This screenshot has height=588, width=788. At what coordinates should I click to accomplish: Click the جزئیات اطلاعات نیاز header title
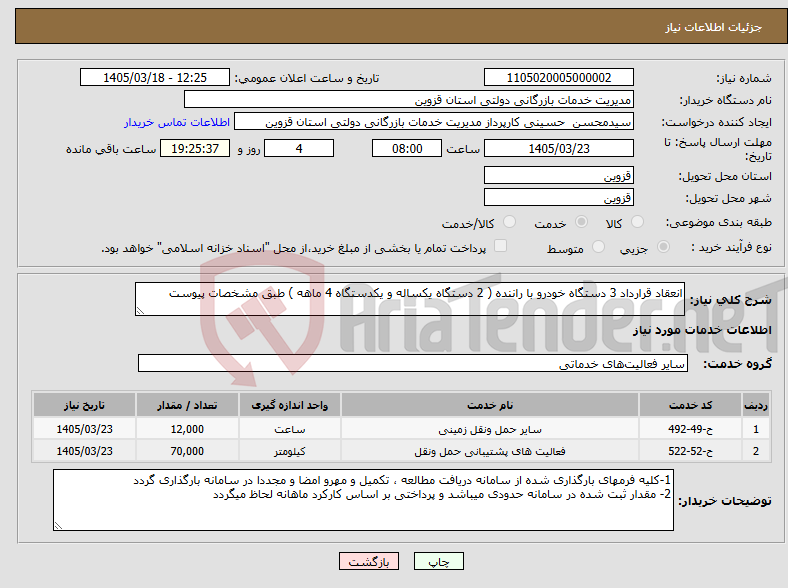(x=714, y=27)
